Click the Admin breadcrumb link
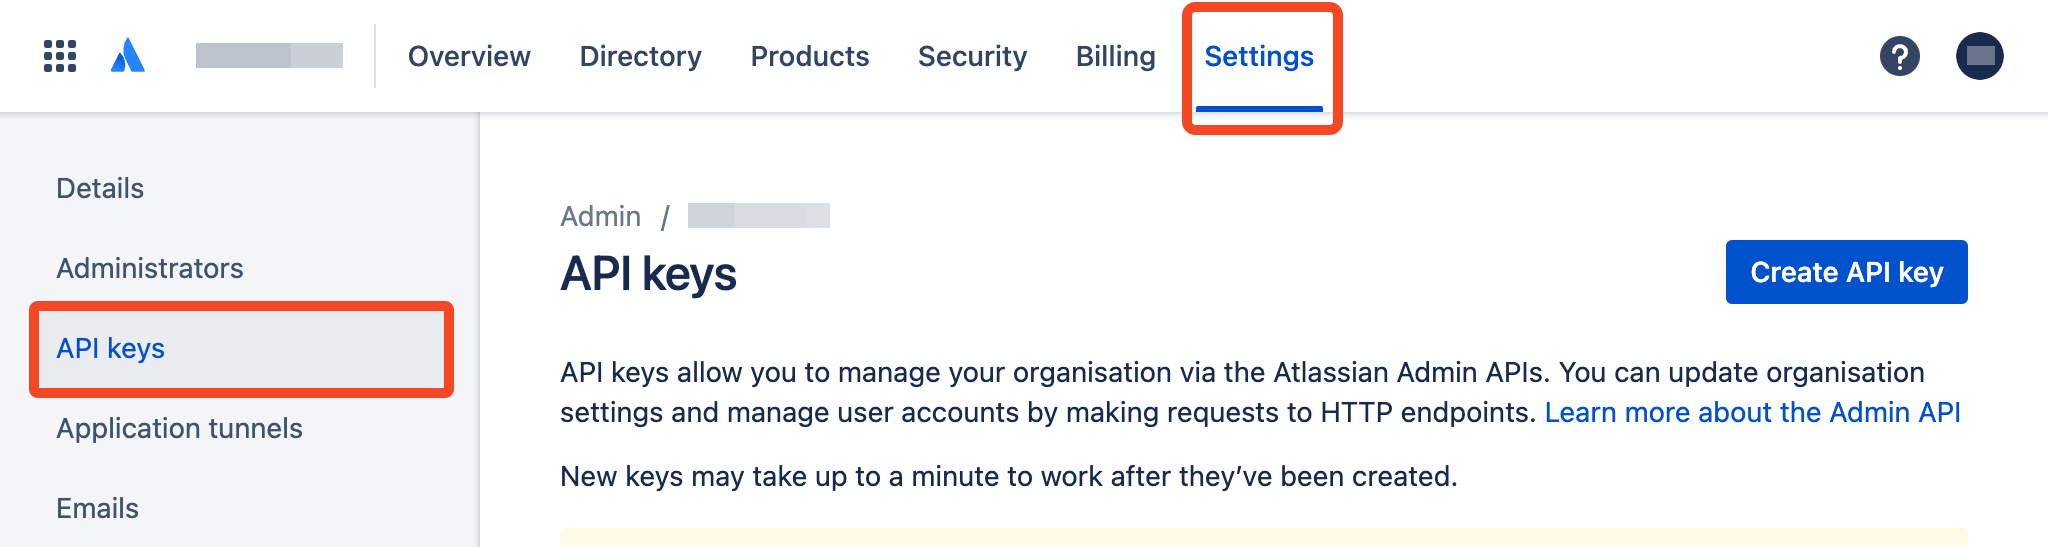The height and width of the screenshot is (547, 2048). coord(600,216)
